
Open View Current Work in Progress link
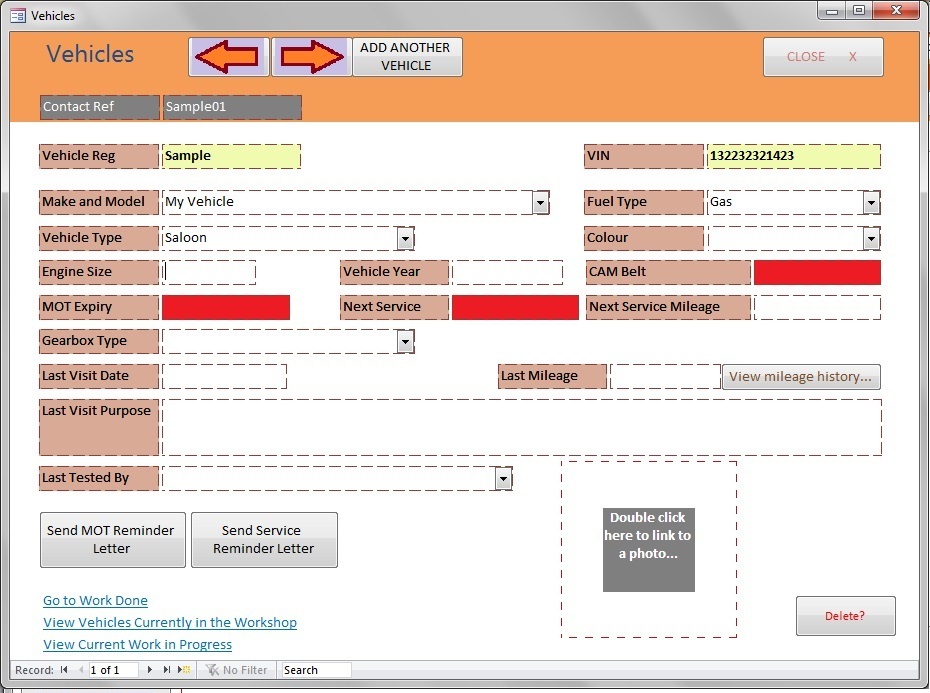tap(138, 644)
